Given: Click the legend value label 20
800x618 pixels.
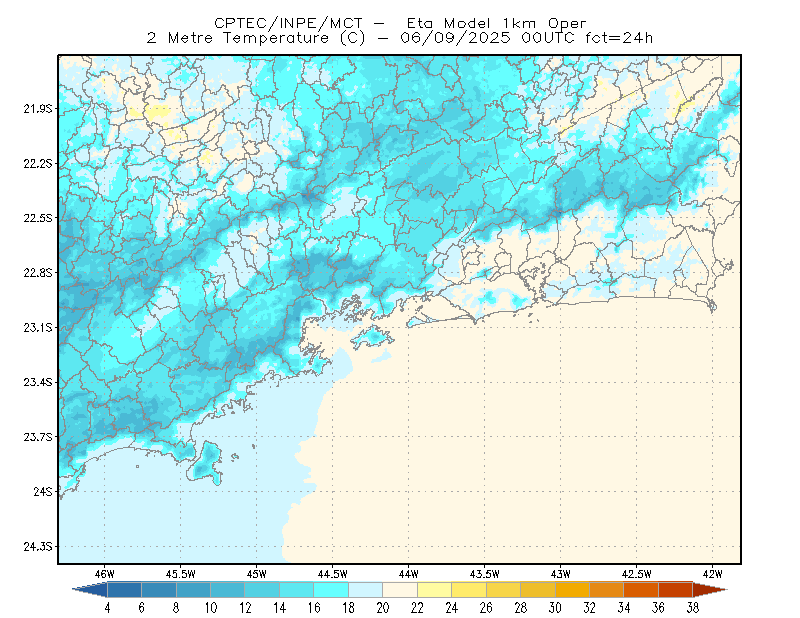Looking at the screenshot, I should pyautogui.click(x=383, y=608).
